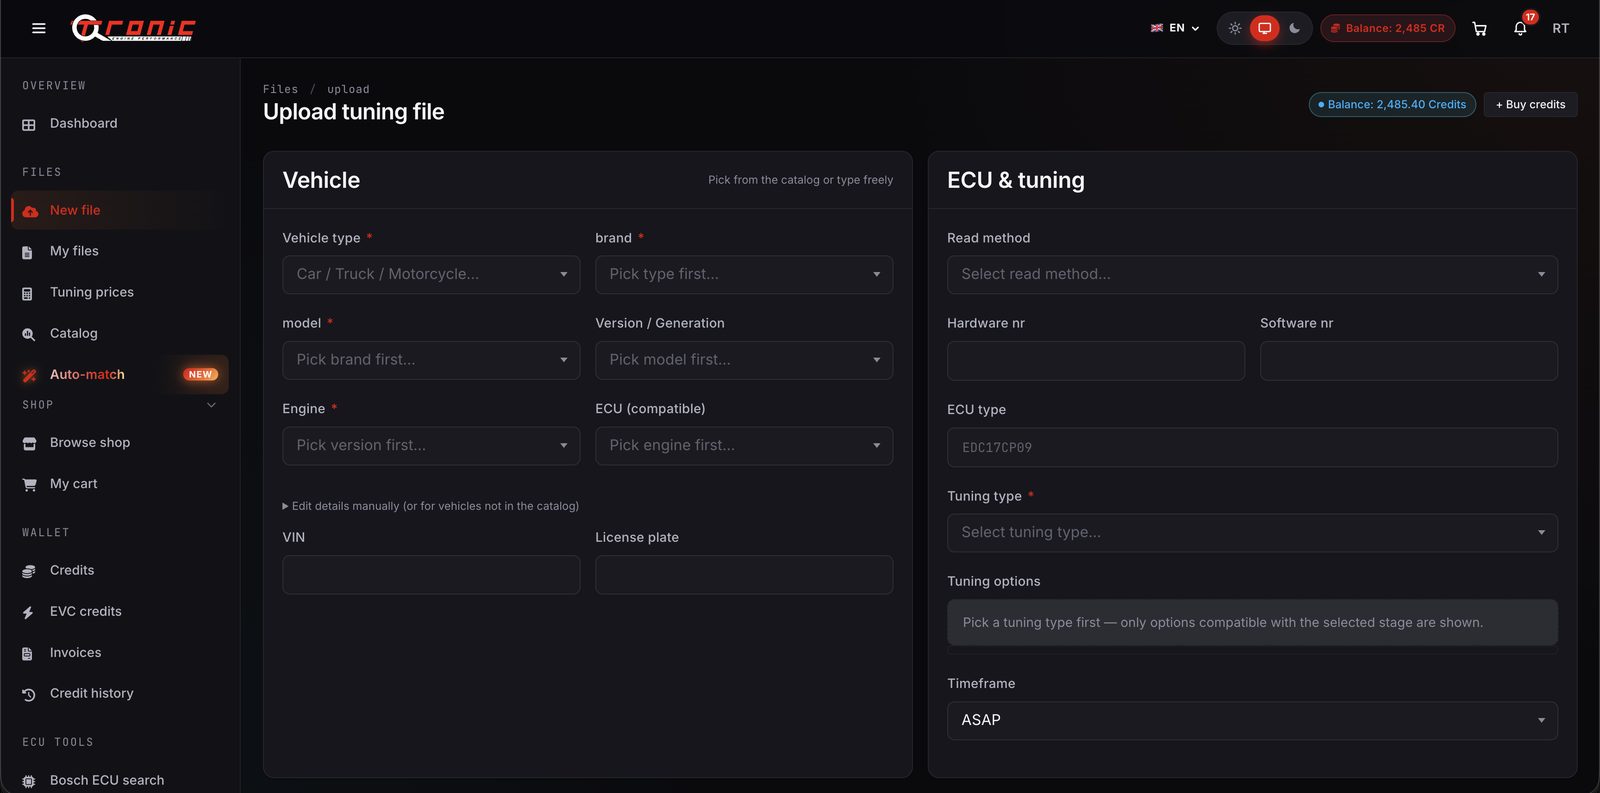Open the model dropdown
Viewport: 1600px width, 793px height.
click(x=431, y=360)
